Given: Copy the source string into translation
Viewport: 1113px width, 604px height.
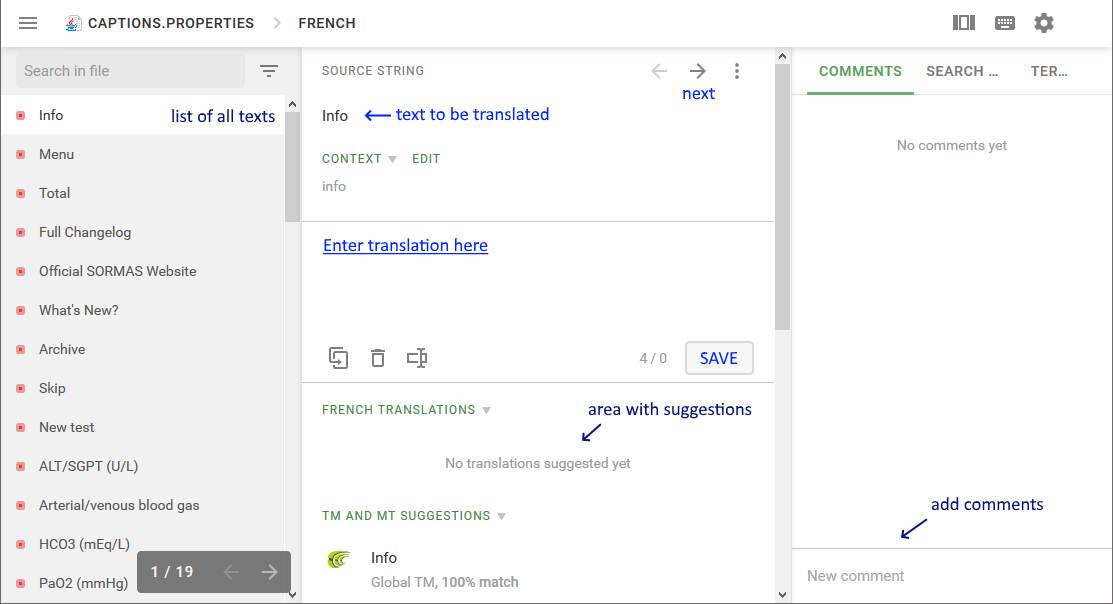Looking at the screenshot, I should pyautogui.click(x=338, y=357).
